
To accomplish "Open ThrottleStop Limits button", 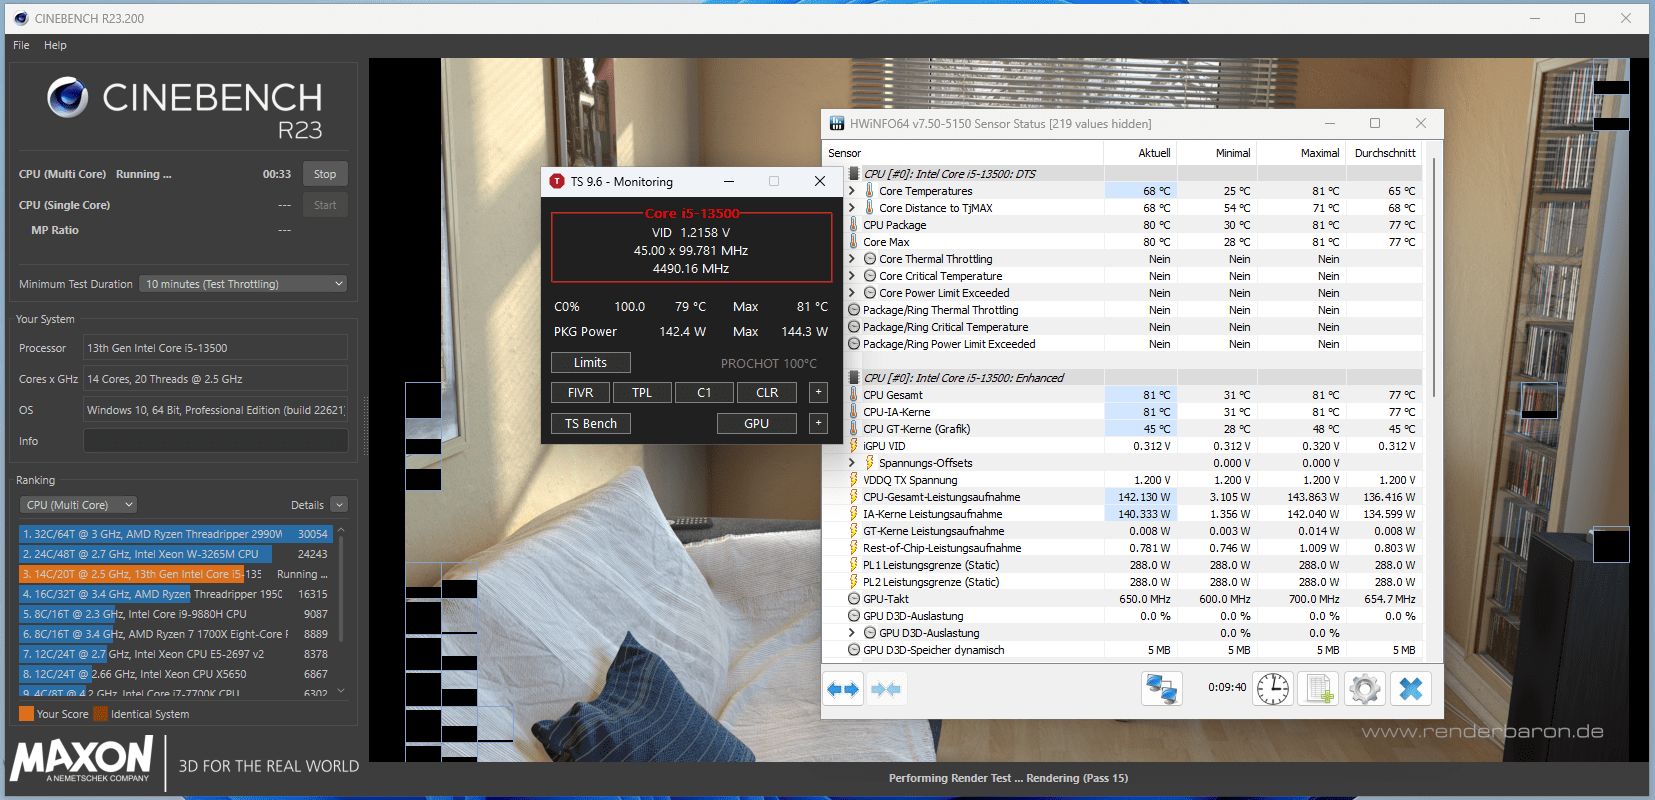I will click(x=590, y=362).
